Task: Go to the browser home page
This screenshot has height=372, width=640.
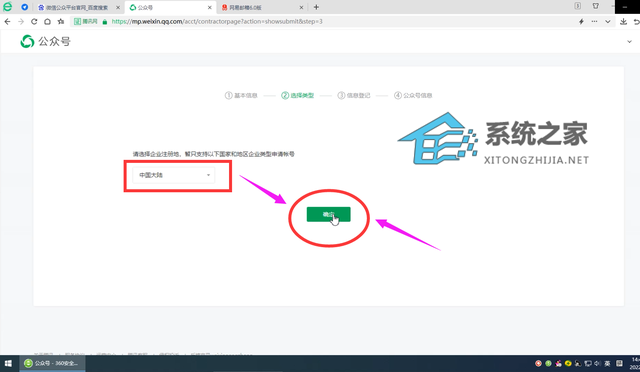Action: point(47,22)
